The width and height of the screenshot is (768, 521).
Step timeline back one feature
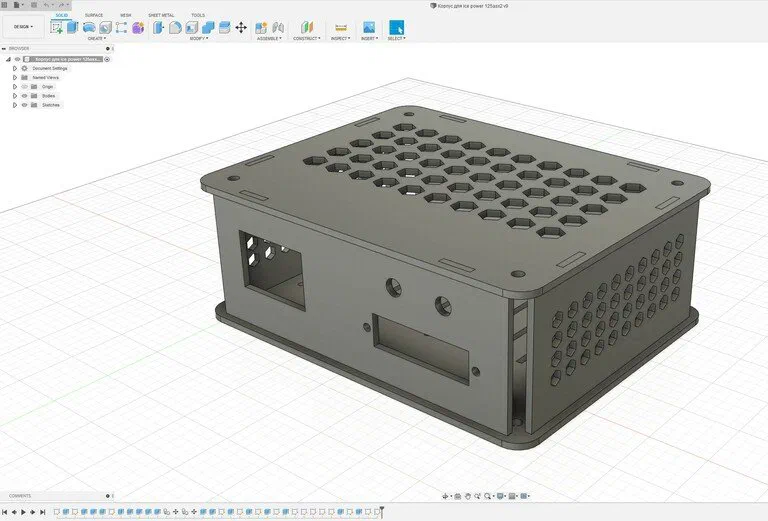point(14,512)
